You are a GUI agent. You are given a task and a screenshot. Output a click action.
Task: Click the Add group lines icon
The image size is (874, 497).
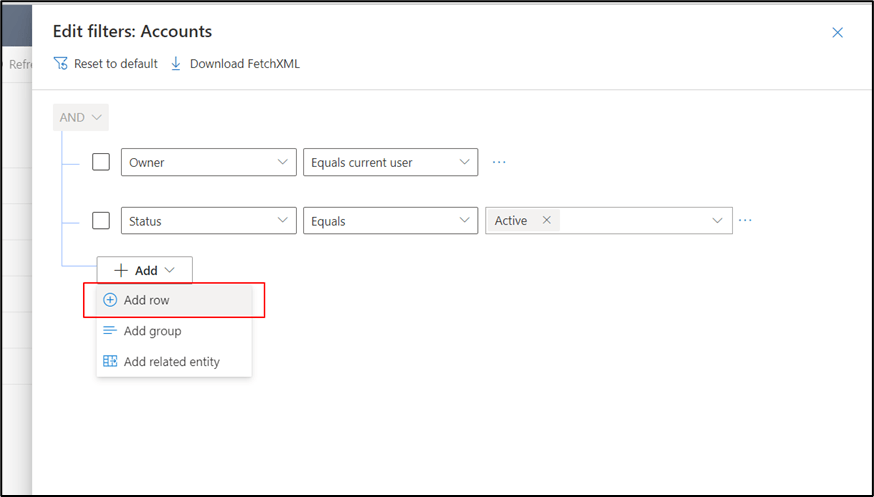click(x=110, y=331)
